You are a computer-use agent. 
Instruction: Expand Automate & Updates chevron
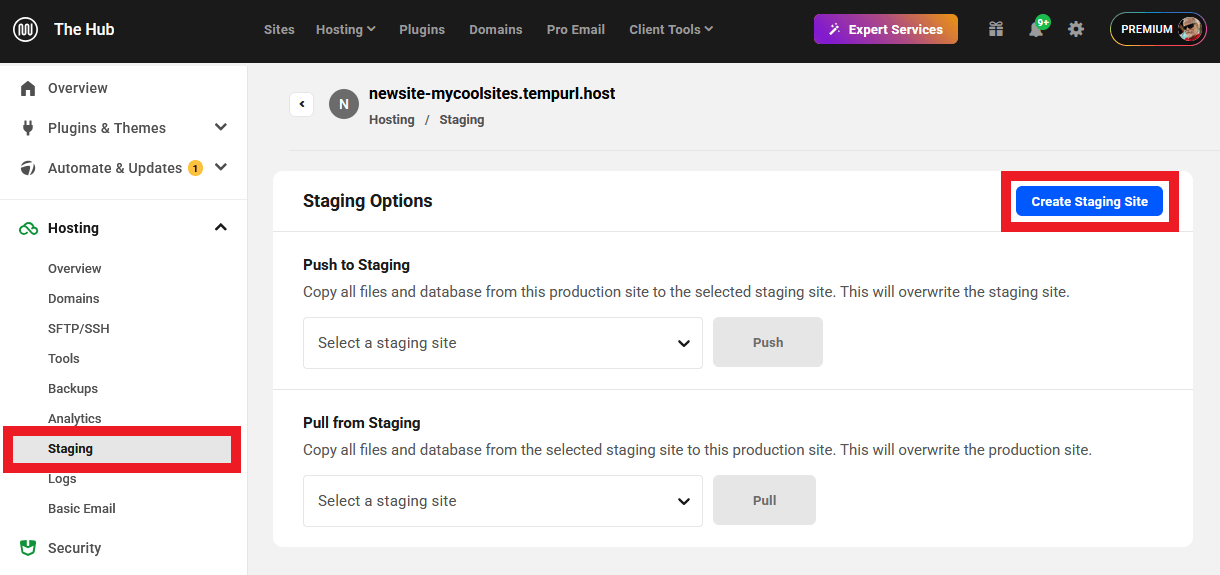pyautogui.click(x=221, y=167)
